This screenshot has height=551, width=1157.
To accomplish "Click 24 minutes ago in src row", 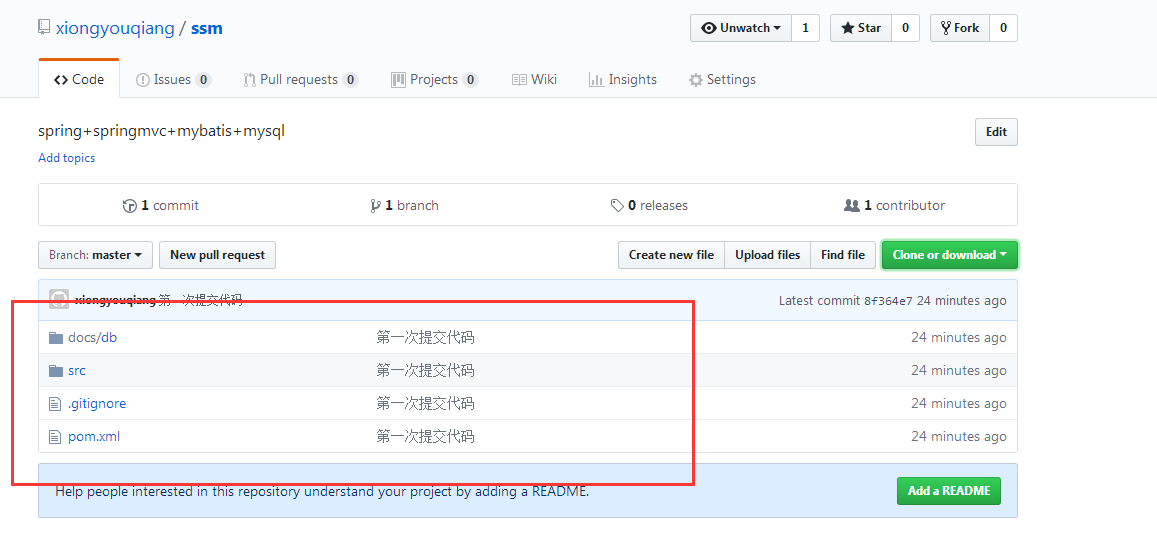I will click(x=959, y=370).
